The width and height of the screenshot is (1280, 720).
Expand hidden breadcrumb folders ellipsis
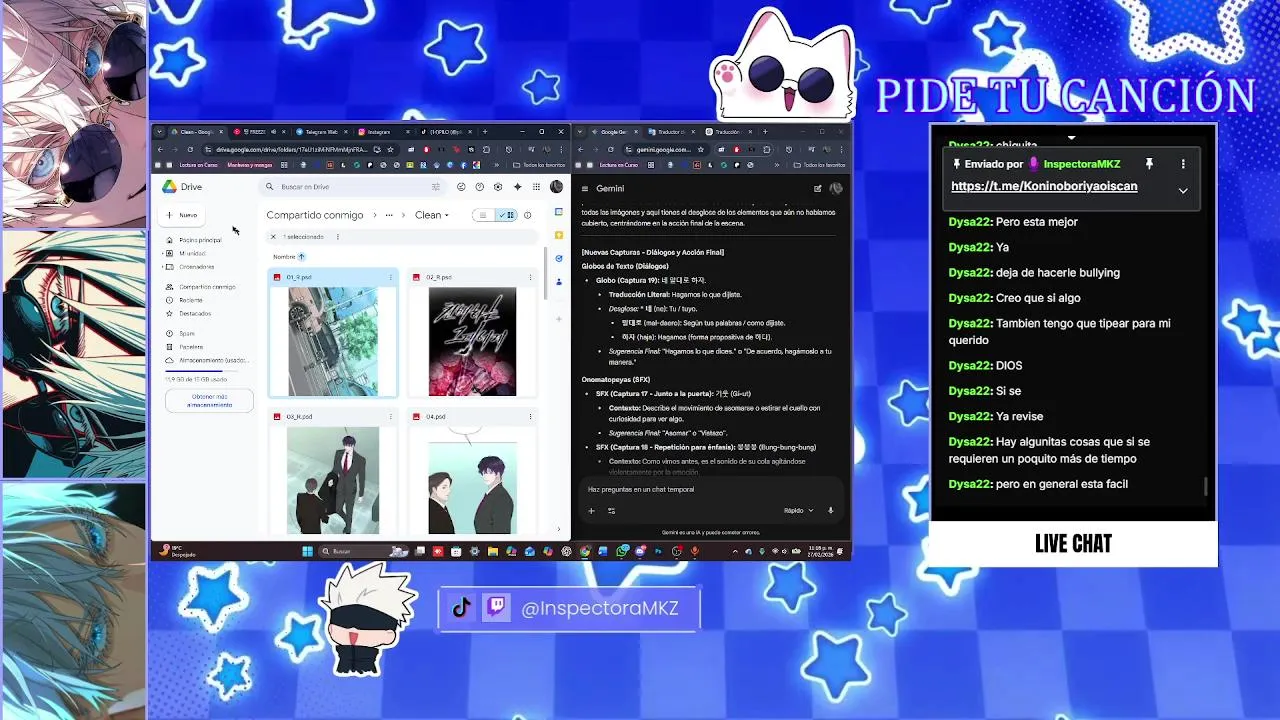389,215
